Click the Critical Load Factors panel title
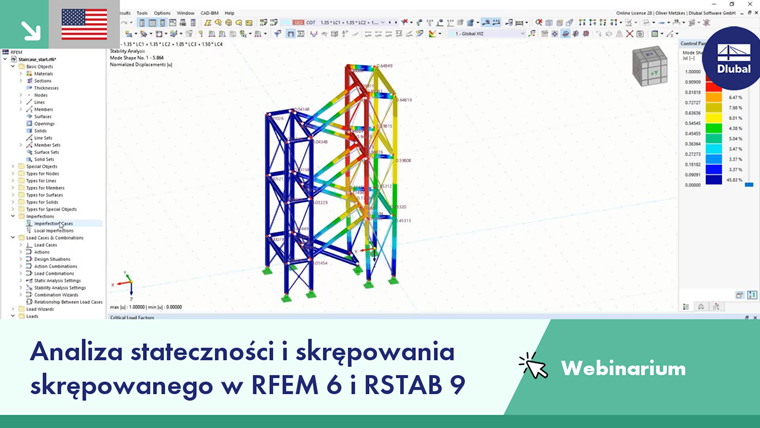The height and width of the screenshot is (428, 760). point(132,317)
